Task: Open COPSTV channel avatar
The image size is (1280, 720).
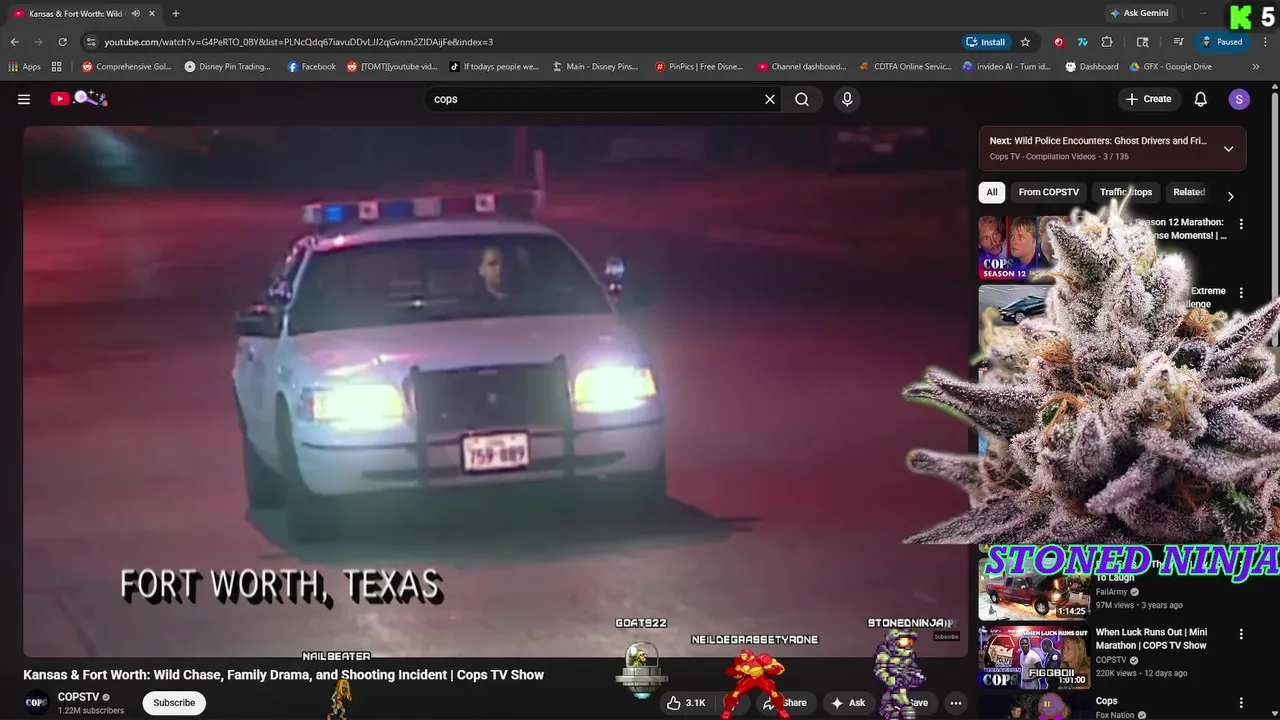Action: [36, 703]
